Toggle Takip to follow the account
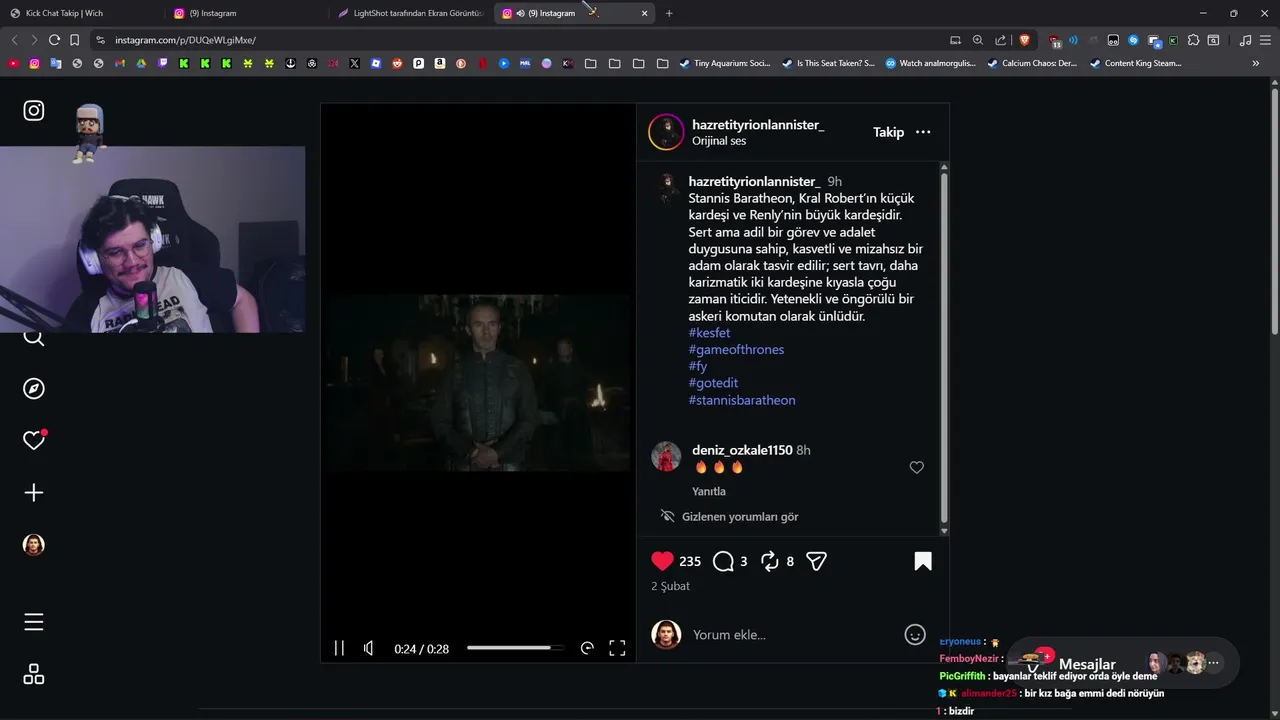Screen dimensions: 1280x720 pos(888,132)
